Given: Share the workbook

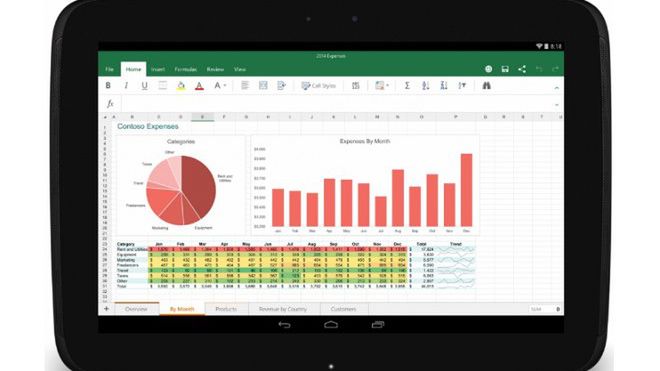Looking at the screenshot, I should (522, 69).
